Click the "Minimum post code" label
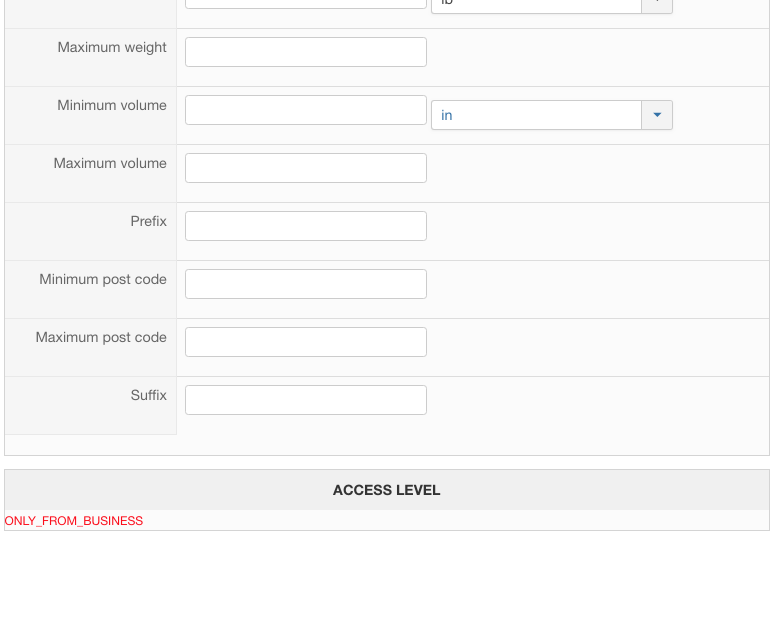Image resolution: width=784 pixels, height=639 pixels. click(x=103, y=279)
